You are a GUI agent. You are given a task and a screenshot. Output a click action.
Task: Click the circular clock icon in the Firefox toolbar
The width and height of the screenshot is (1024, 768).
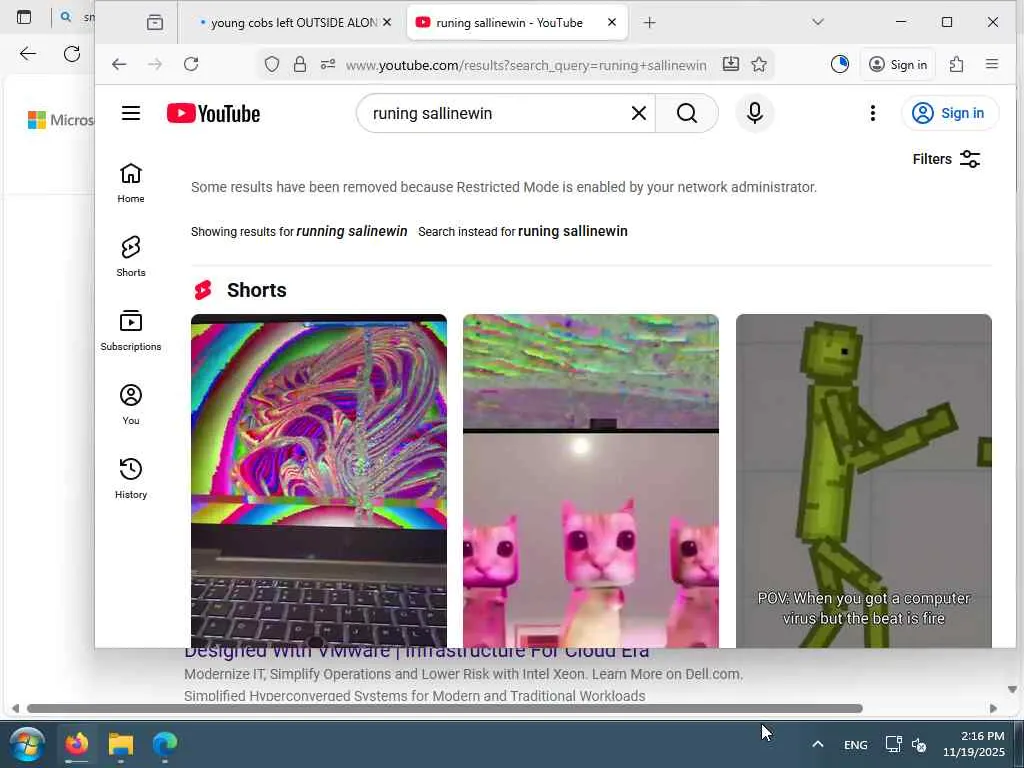tap(840, 64)
